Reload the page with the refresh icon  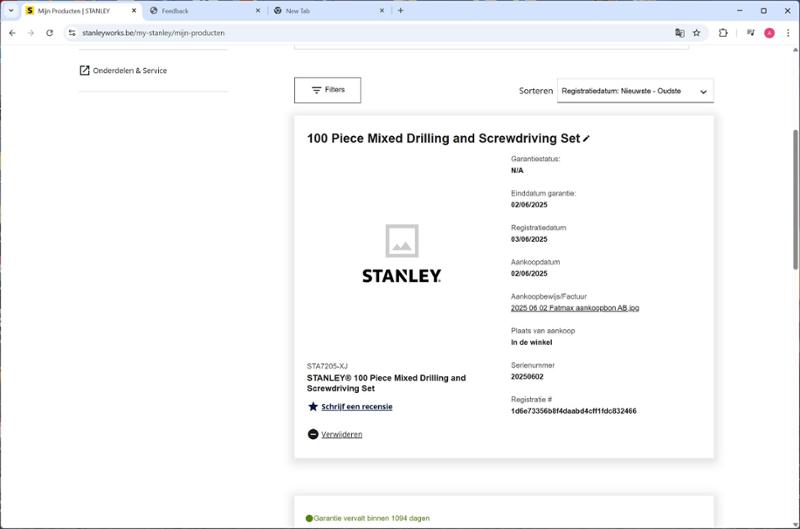[49, 33]
